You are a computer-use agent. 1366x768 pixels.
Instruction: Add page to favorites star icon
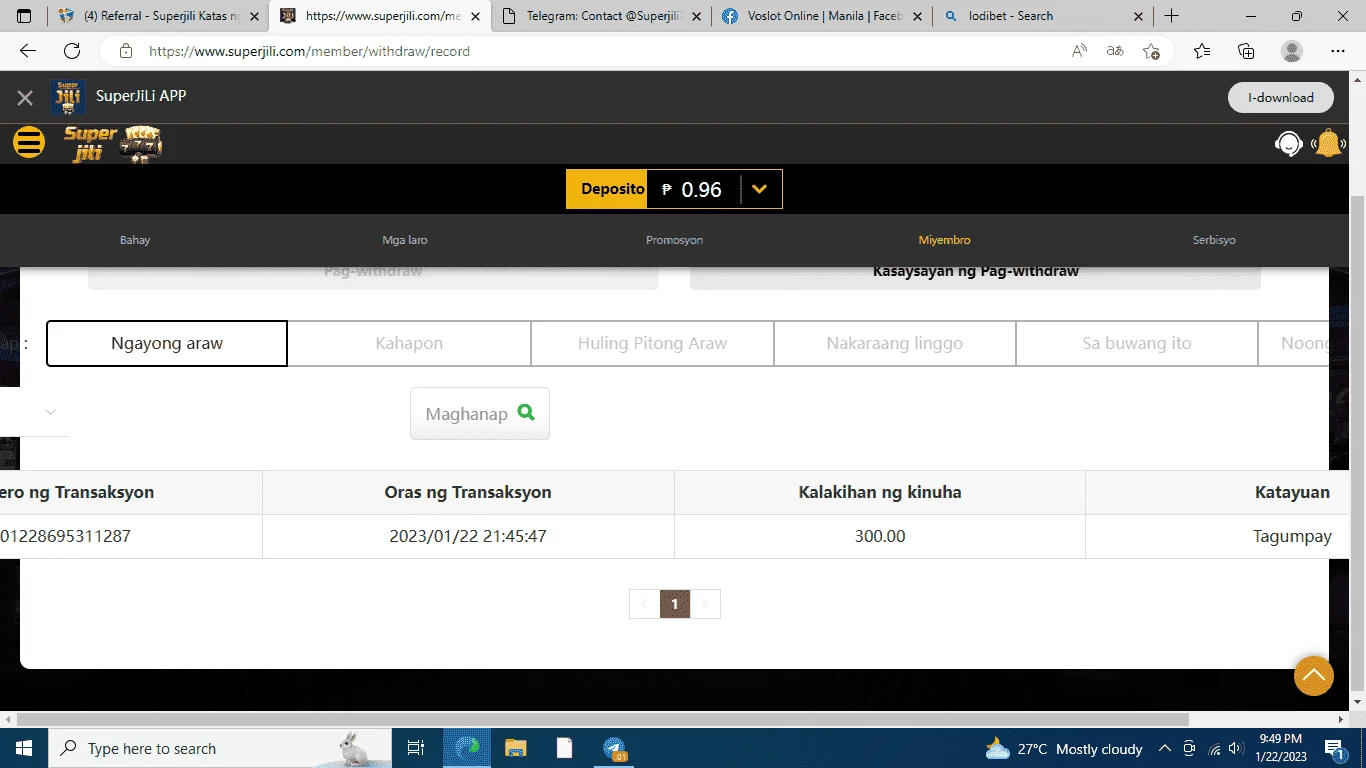click(1151, 51)
